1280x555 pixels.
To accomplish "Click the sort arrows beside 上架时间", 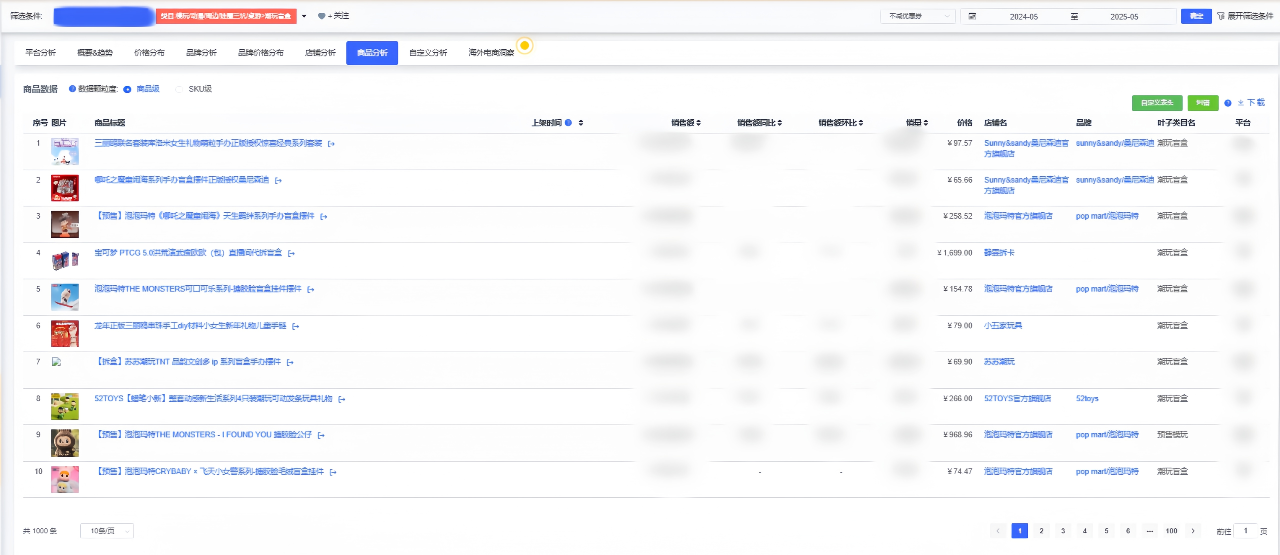I will (x=580, y=123).
